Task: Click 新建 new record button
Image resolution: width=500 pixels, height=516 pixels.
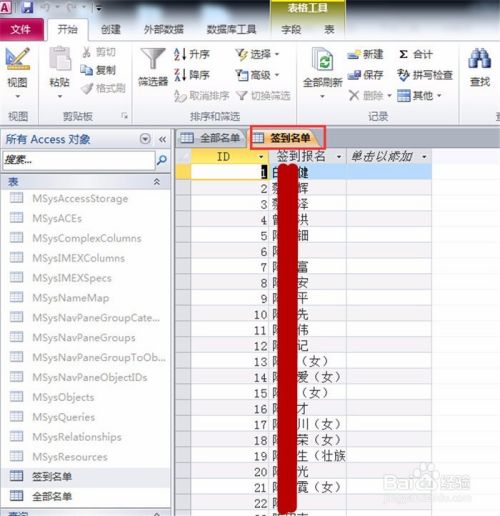Action: coord(365,54)
